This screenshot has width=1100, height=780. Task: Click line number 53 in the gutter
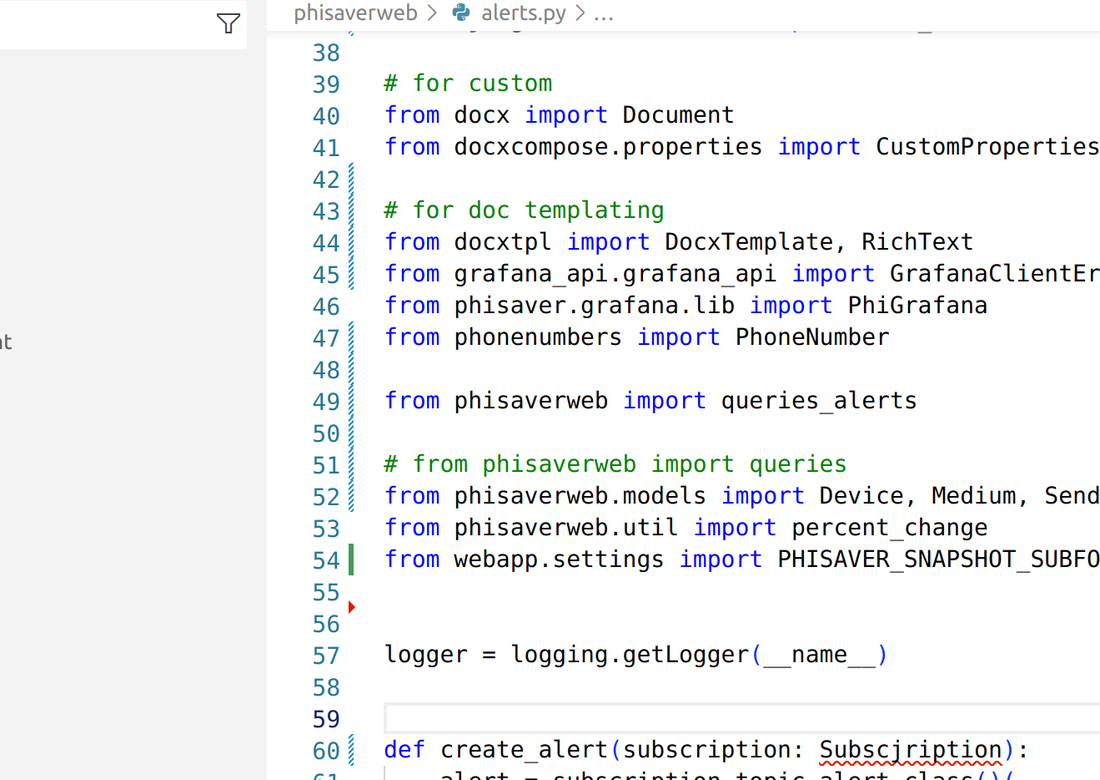pyautogui.click(x=326, y=528)
